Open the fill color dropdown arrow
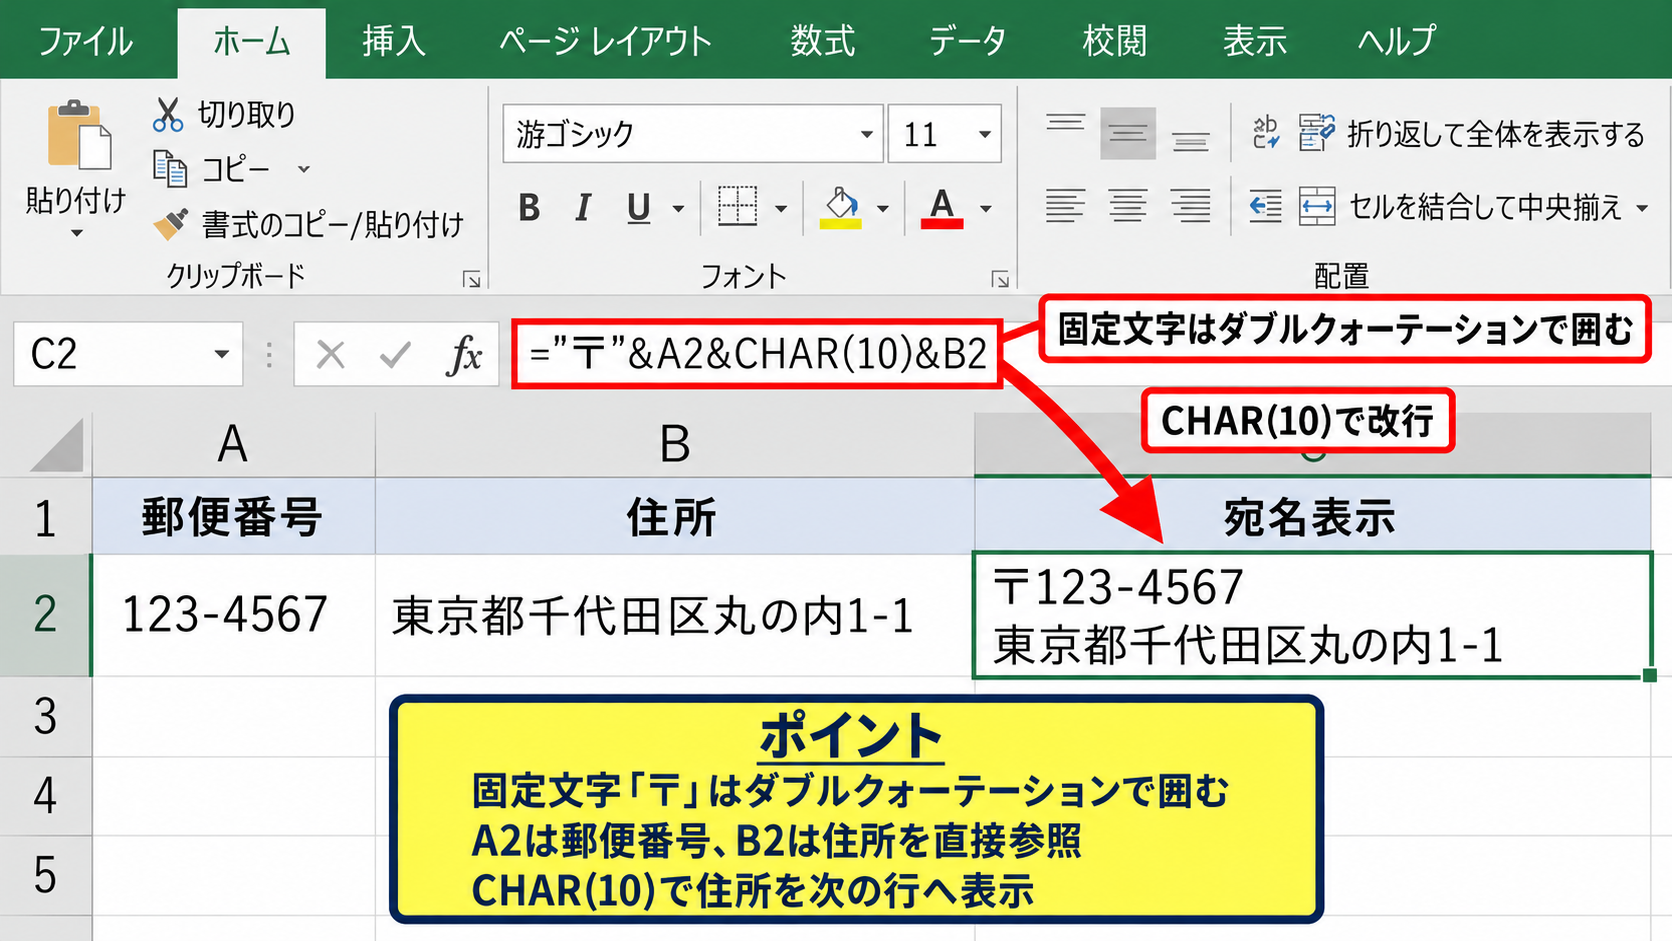Image resolution: width=1672 pixels, height=941 pixels. click(882, 208)
